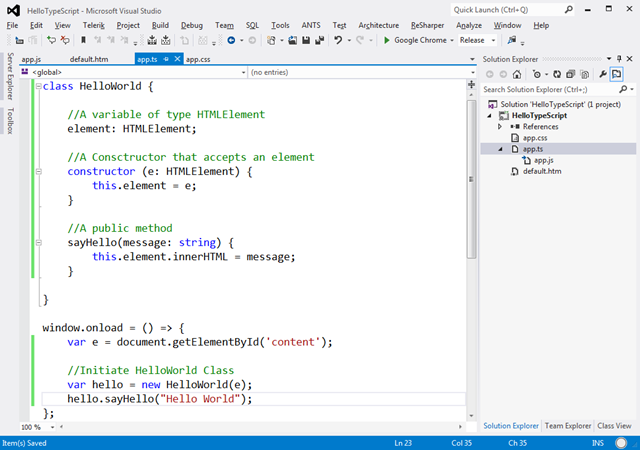The width and height of the screenshot is (640, 450).
Task: Open the Server Explorer side tab
Action: pyautogui.click(x=10, y=76)
